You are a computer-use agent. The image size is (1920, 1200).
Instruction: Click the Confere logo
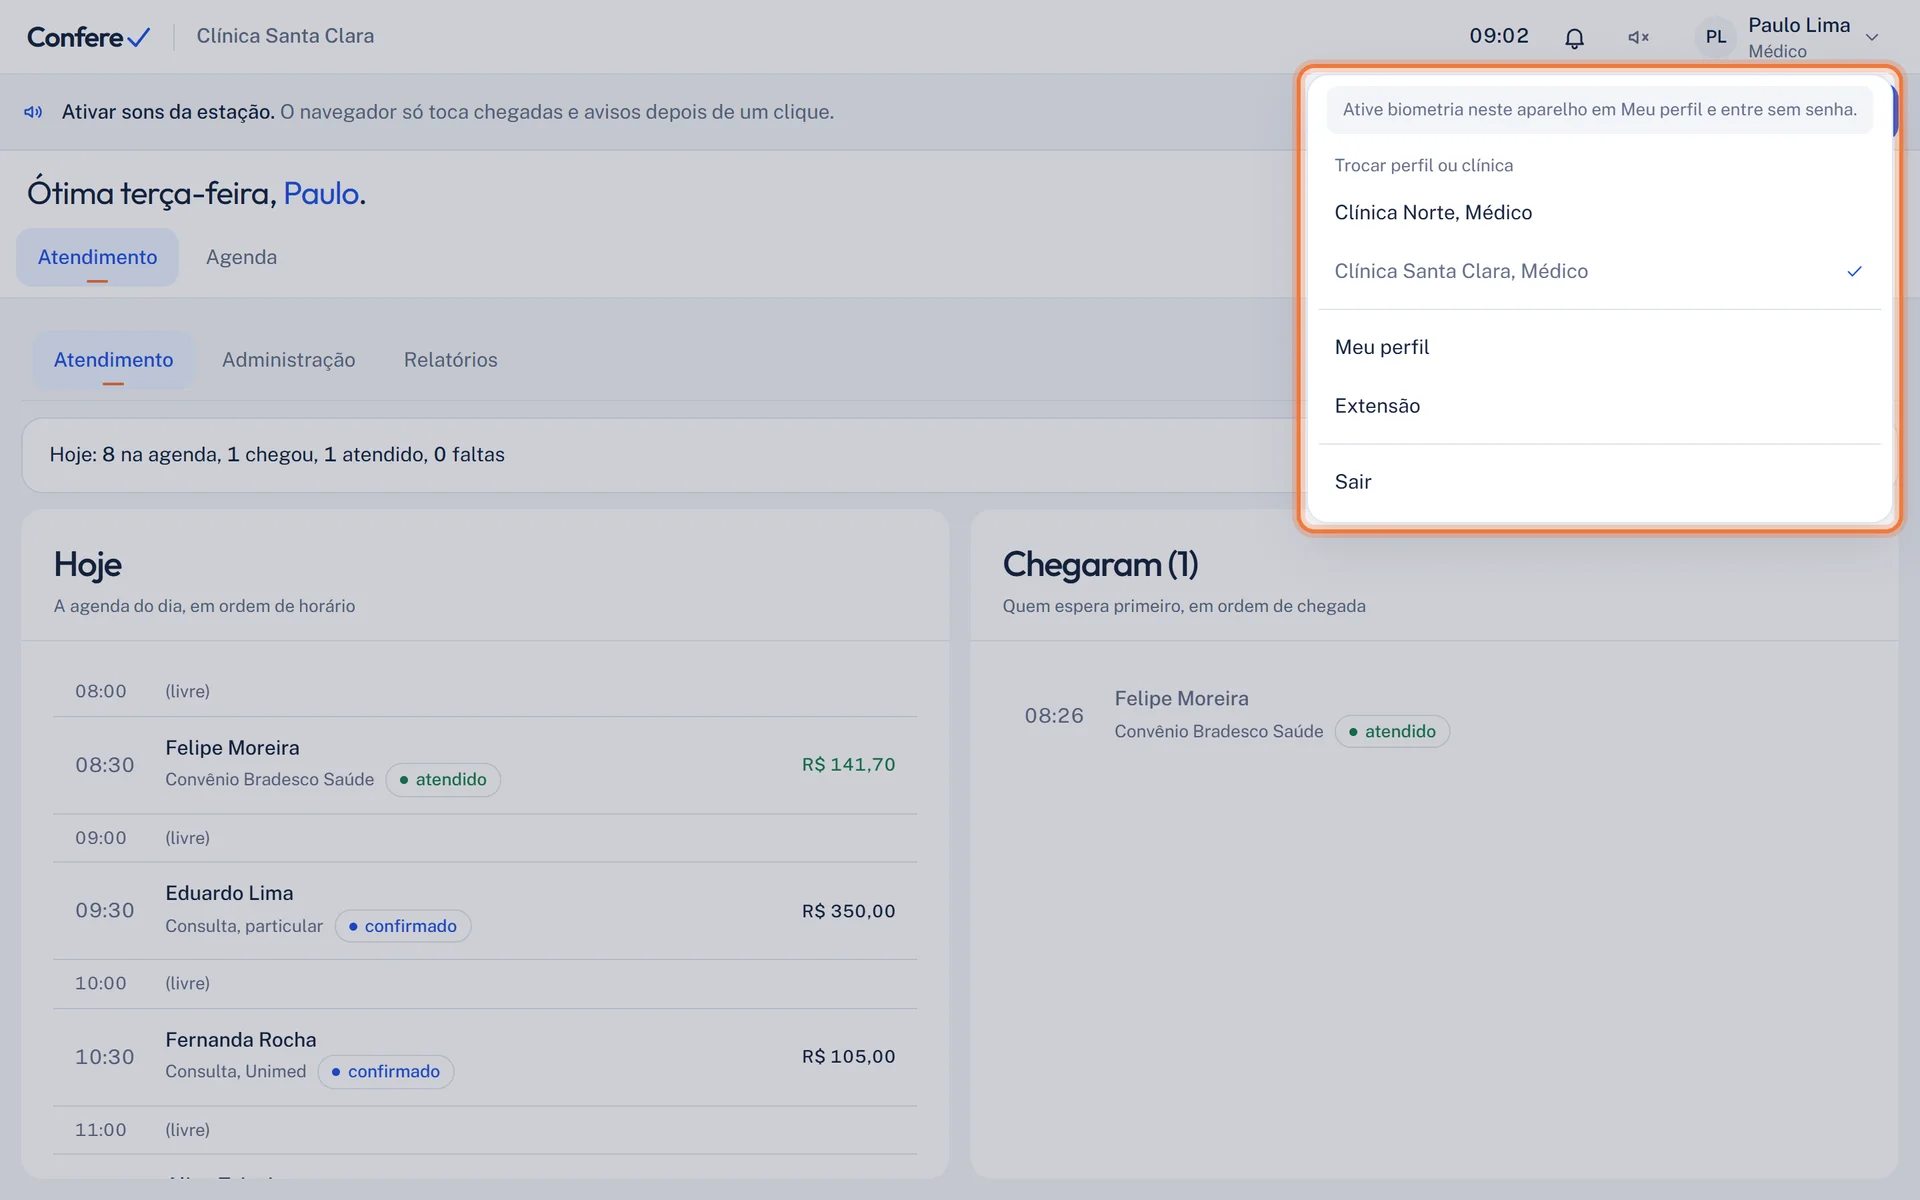point(89,37)
